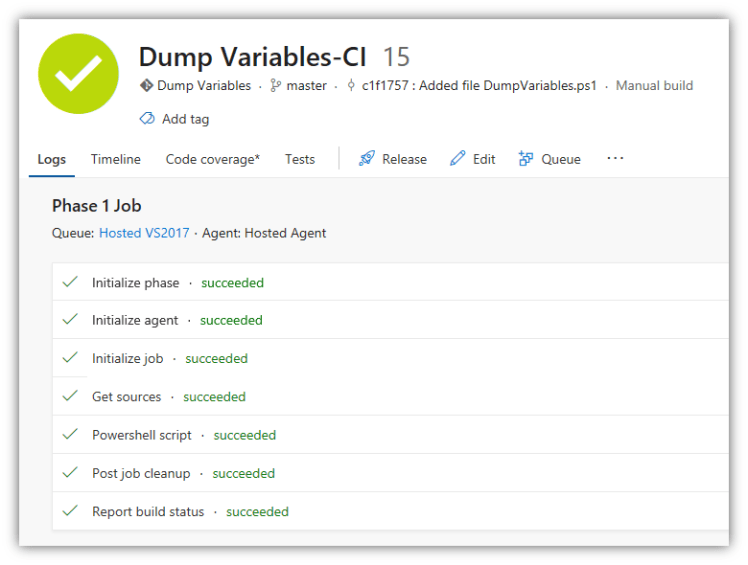The height and width of the screenshot is (565, 748).
Task: Click the Release rocket icon
Action: pos(367,159)
